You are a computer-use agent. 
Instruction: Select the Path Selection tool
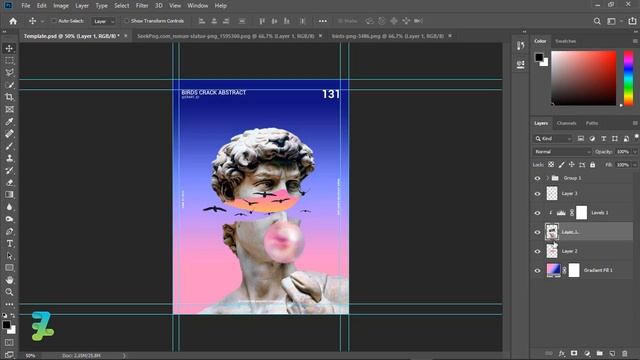9,256
